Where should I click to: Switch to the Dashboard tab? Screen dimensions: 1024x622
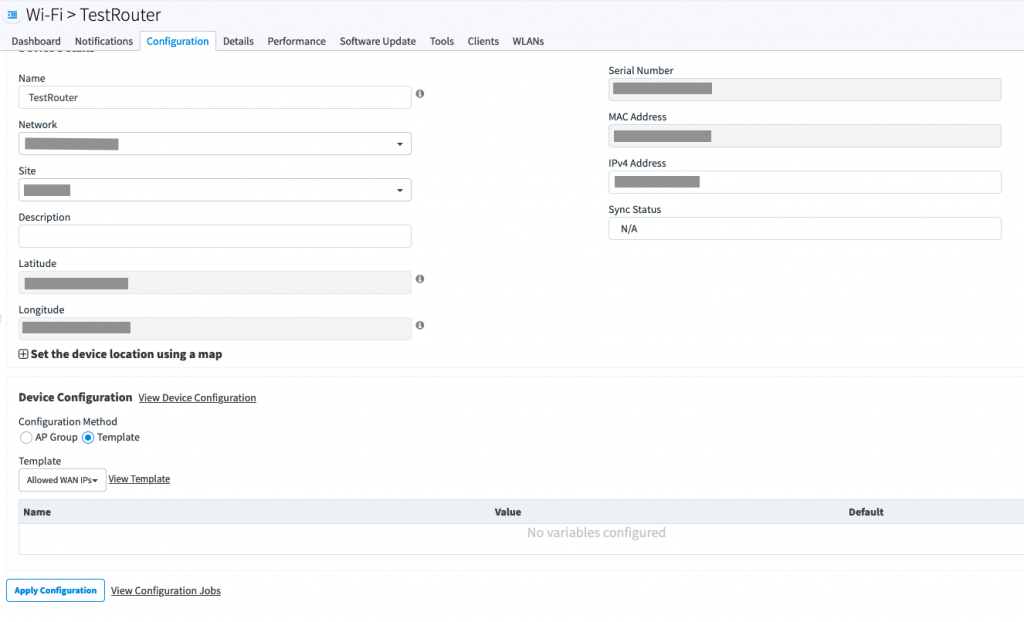36,41
